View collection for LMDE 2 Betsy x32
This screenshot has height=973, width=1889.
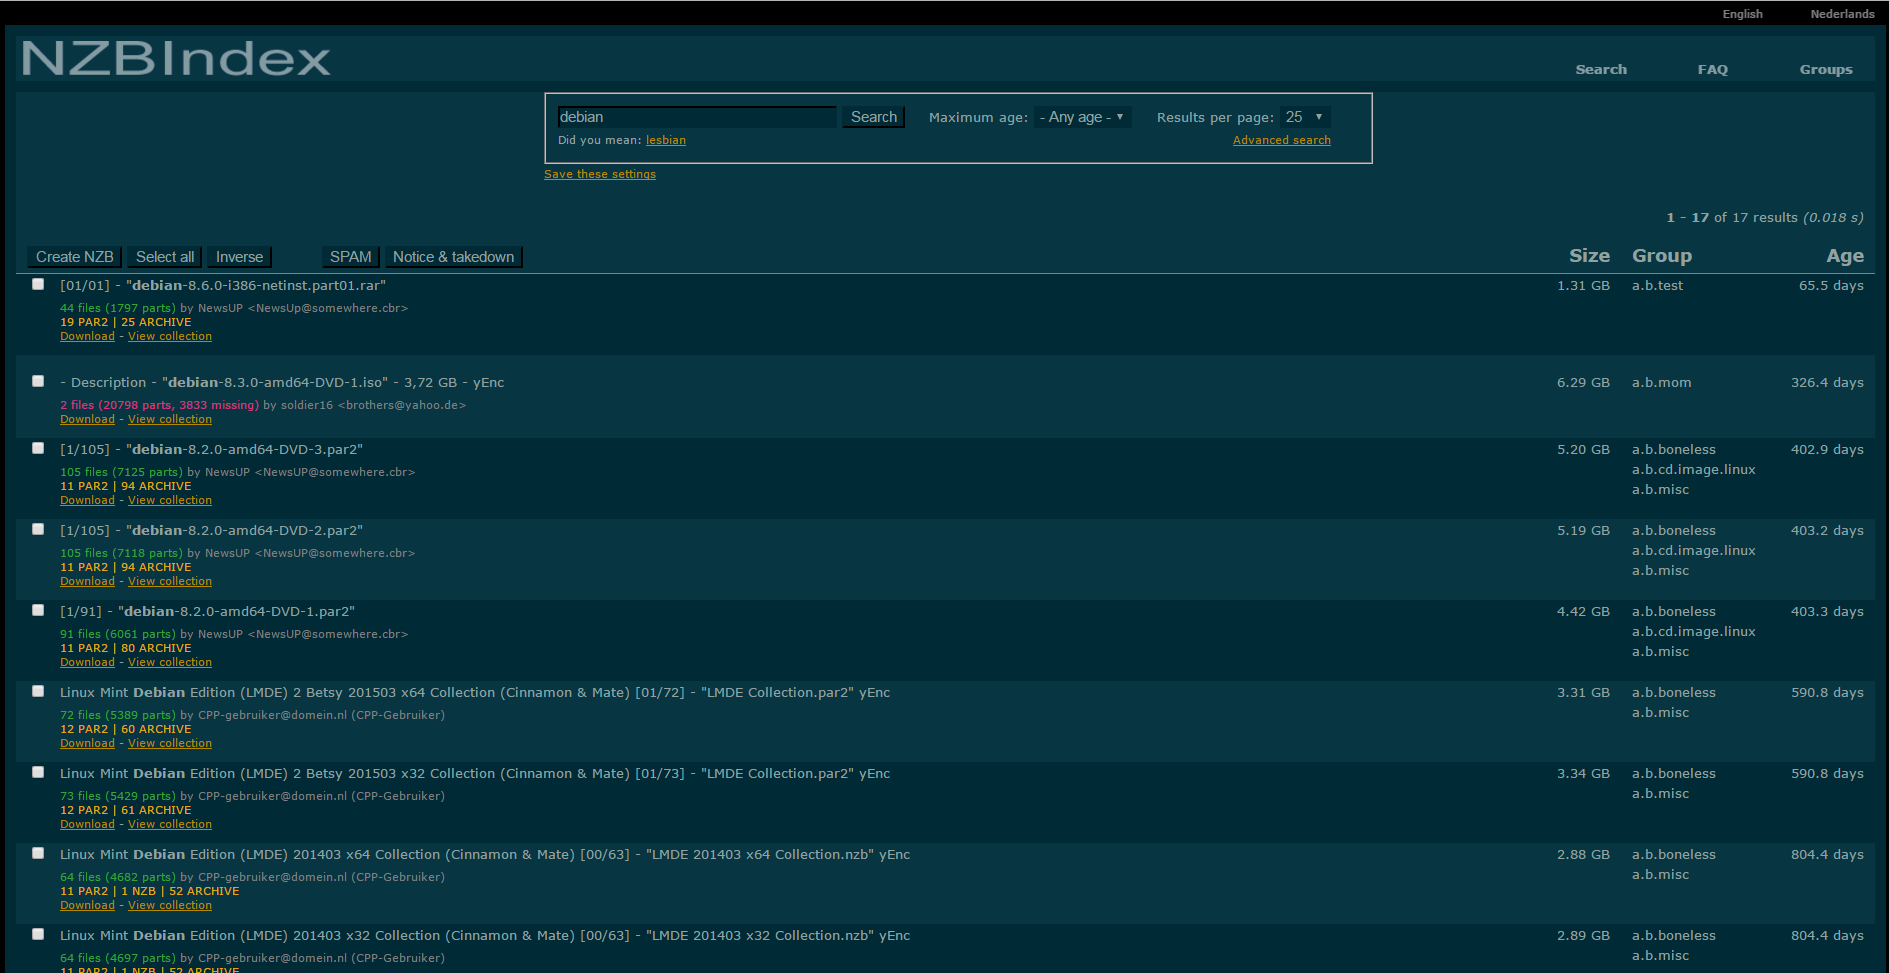click(170, 824)
